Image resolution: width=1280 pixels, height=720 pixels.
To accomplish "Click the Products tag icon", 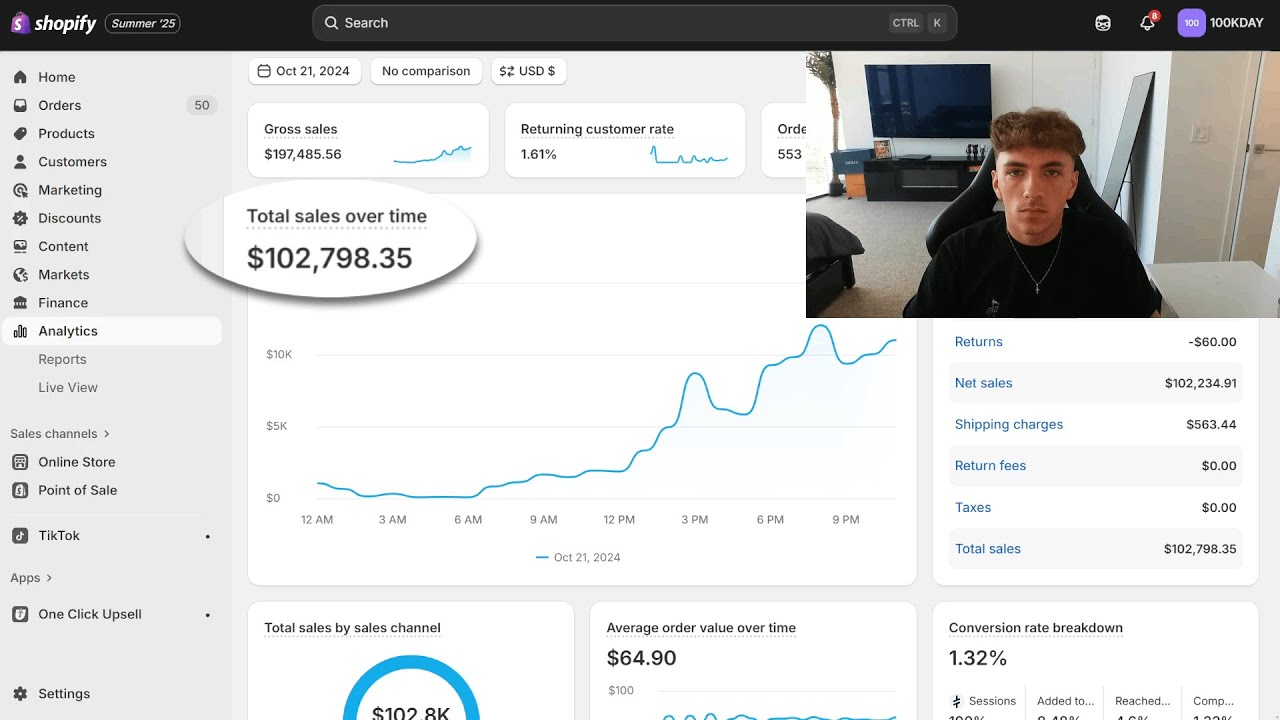I will pyautogui.click(x=20, y=133).
